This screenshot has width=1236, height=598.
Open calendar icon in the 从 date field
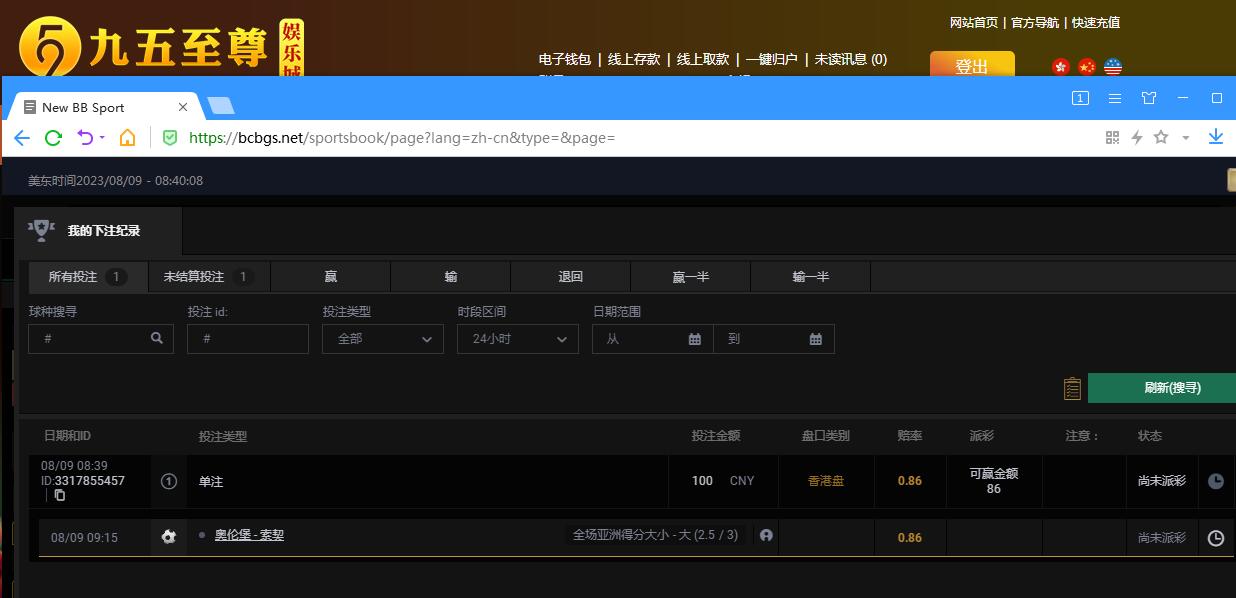pyautogui.click(x=695, y=339)
